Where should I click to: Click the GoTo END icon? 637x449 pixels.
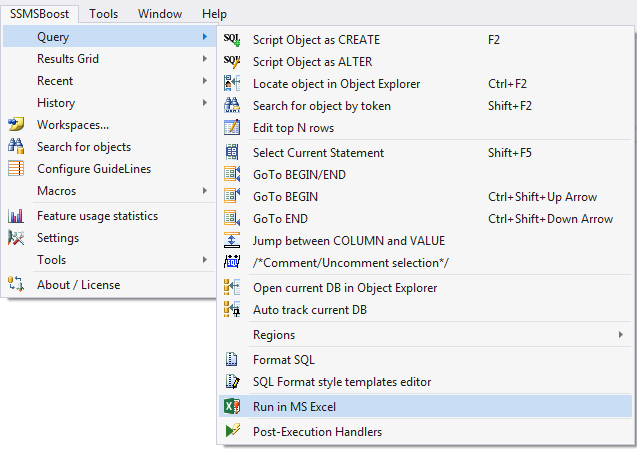[x=232, y=219]
